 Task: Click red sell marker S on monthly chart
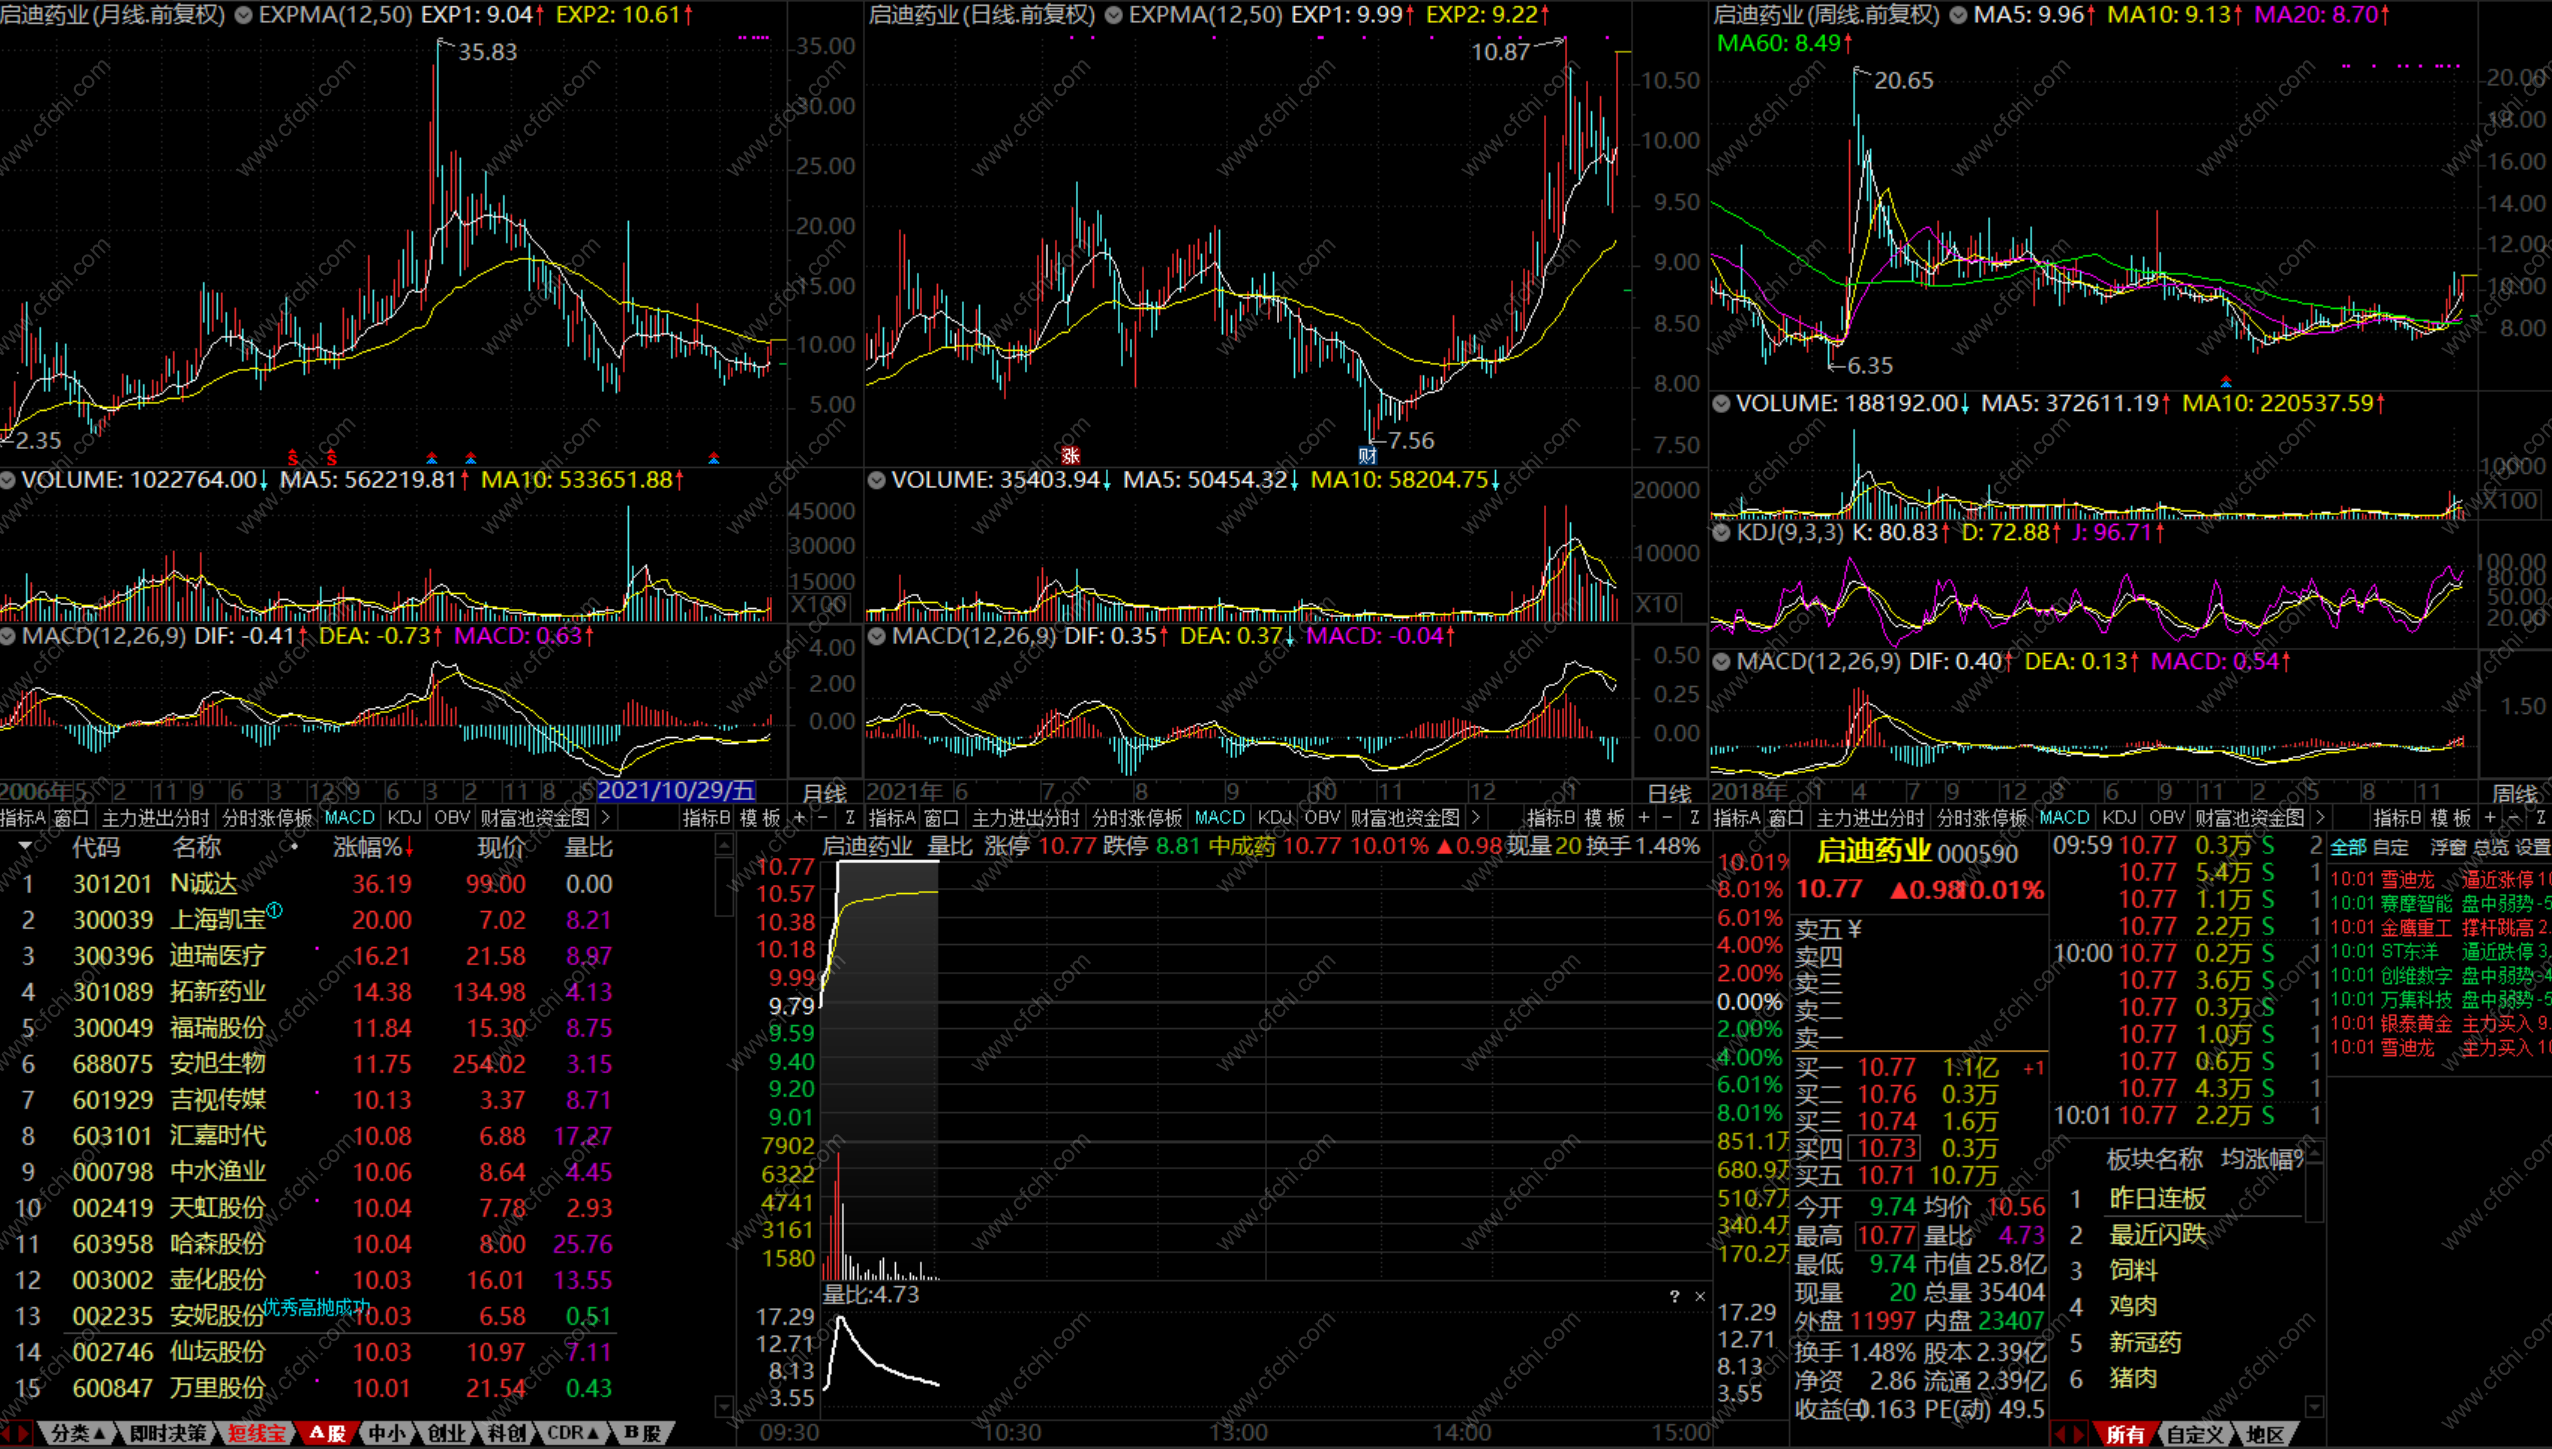[293, 458]
